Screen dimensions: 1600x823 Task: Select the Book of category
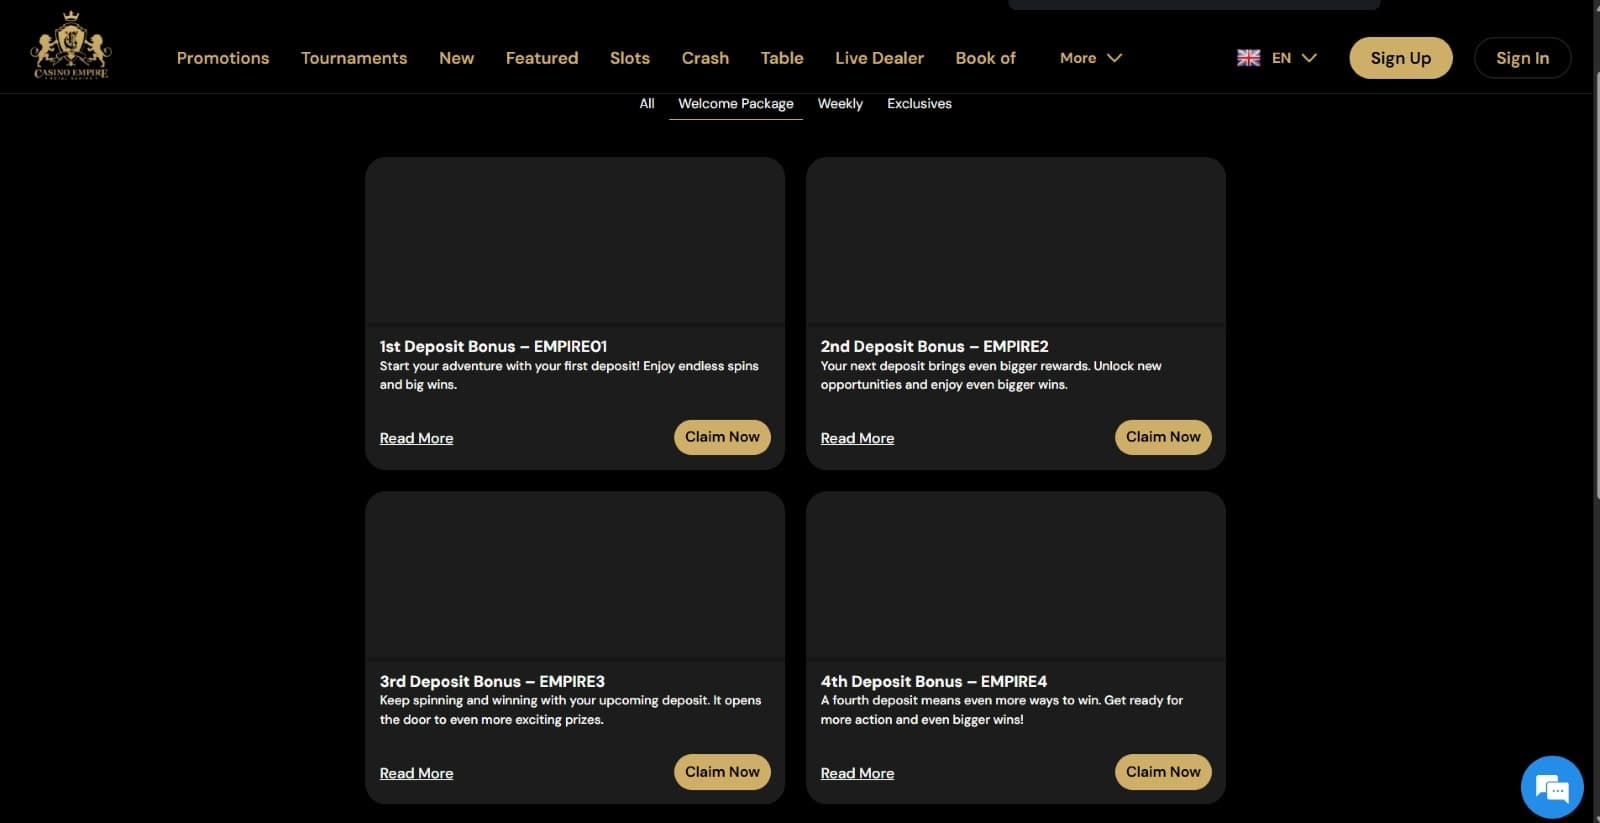click(985, 58)
